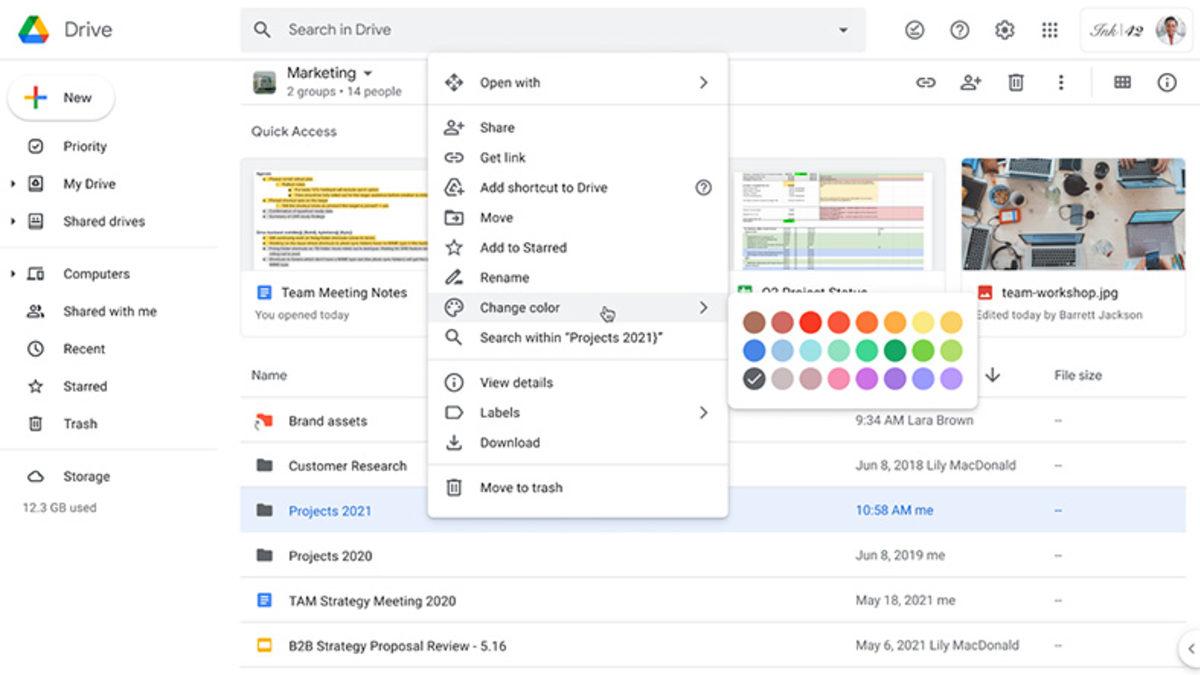Expand the Computers sidebar section

coord(10,273)
